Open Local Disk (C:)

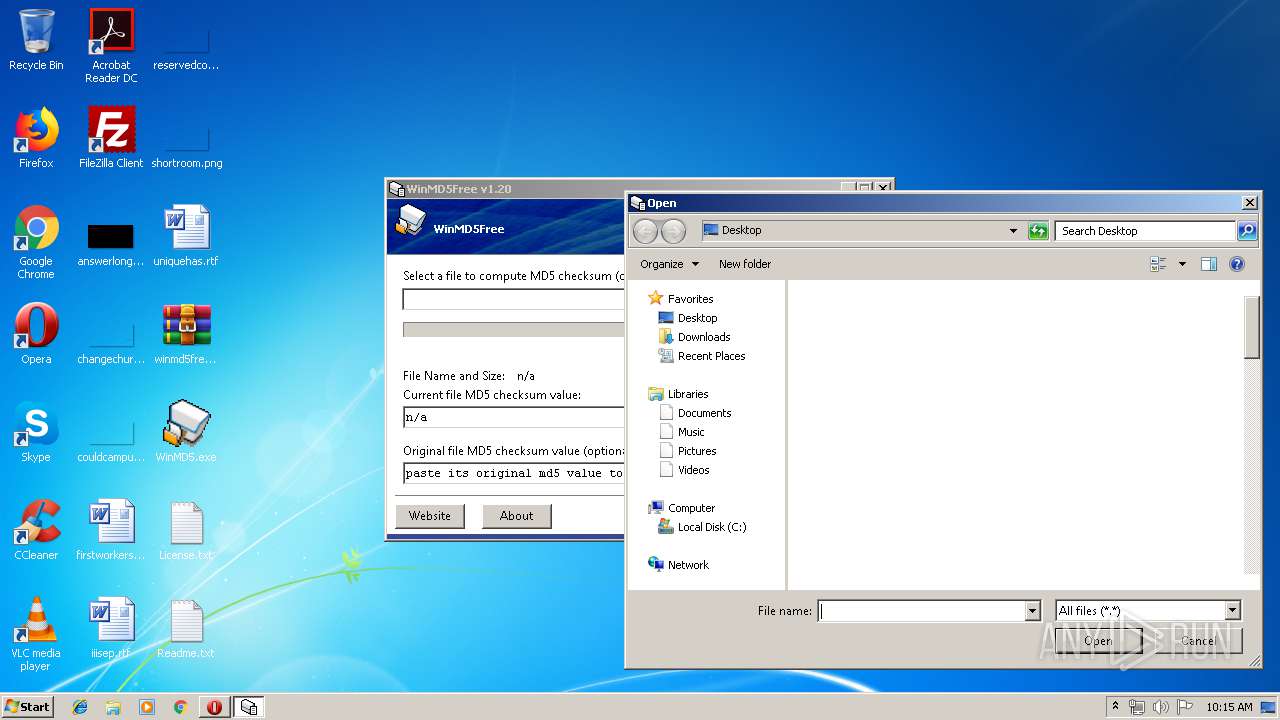coord(712,527)
